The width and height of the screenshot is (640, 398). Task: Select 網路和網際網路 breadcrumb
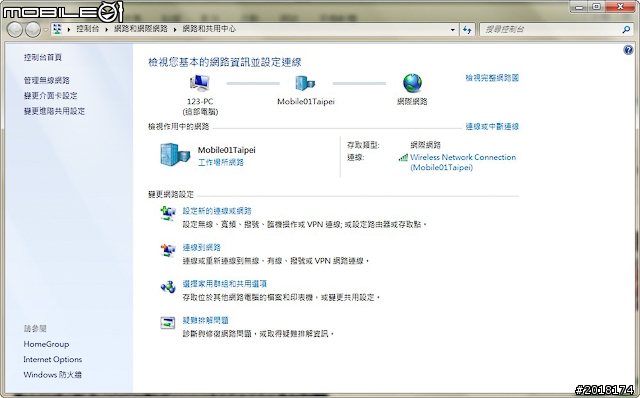141,29
